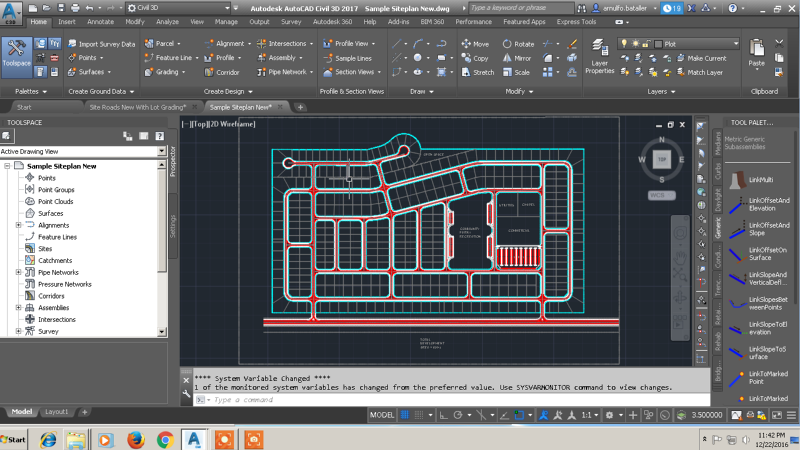The height and width of the screenshot is (450, 800).
Task: Select Surfaces in Toolspace tree
Action: (51, 213)
